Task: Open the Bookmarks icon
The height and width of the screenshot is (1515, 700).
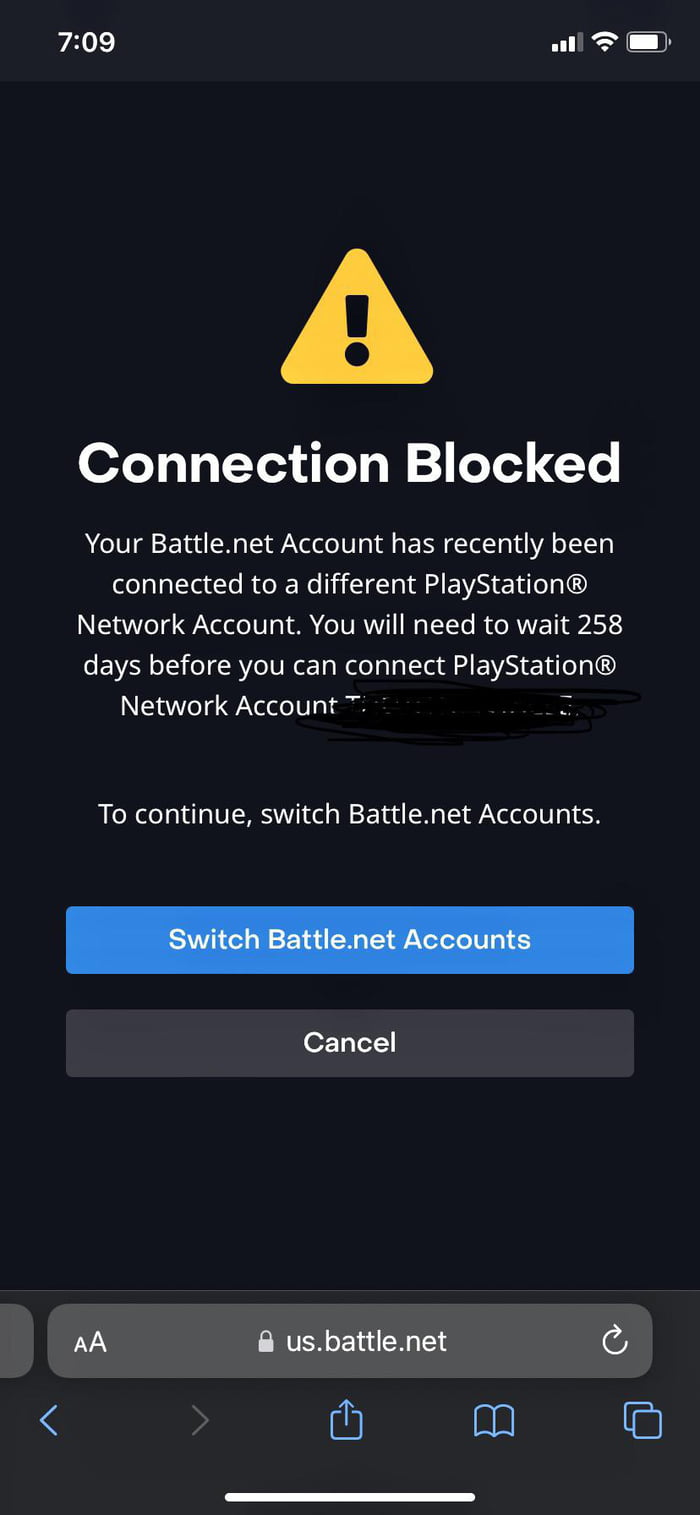Action: 494,1420
